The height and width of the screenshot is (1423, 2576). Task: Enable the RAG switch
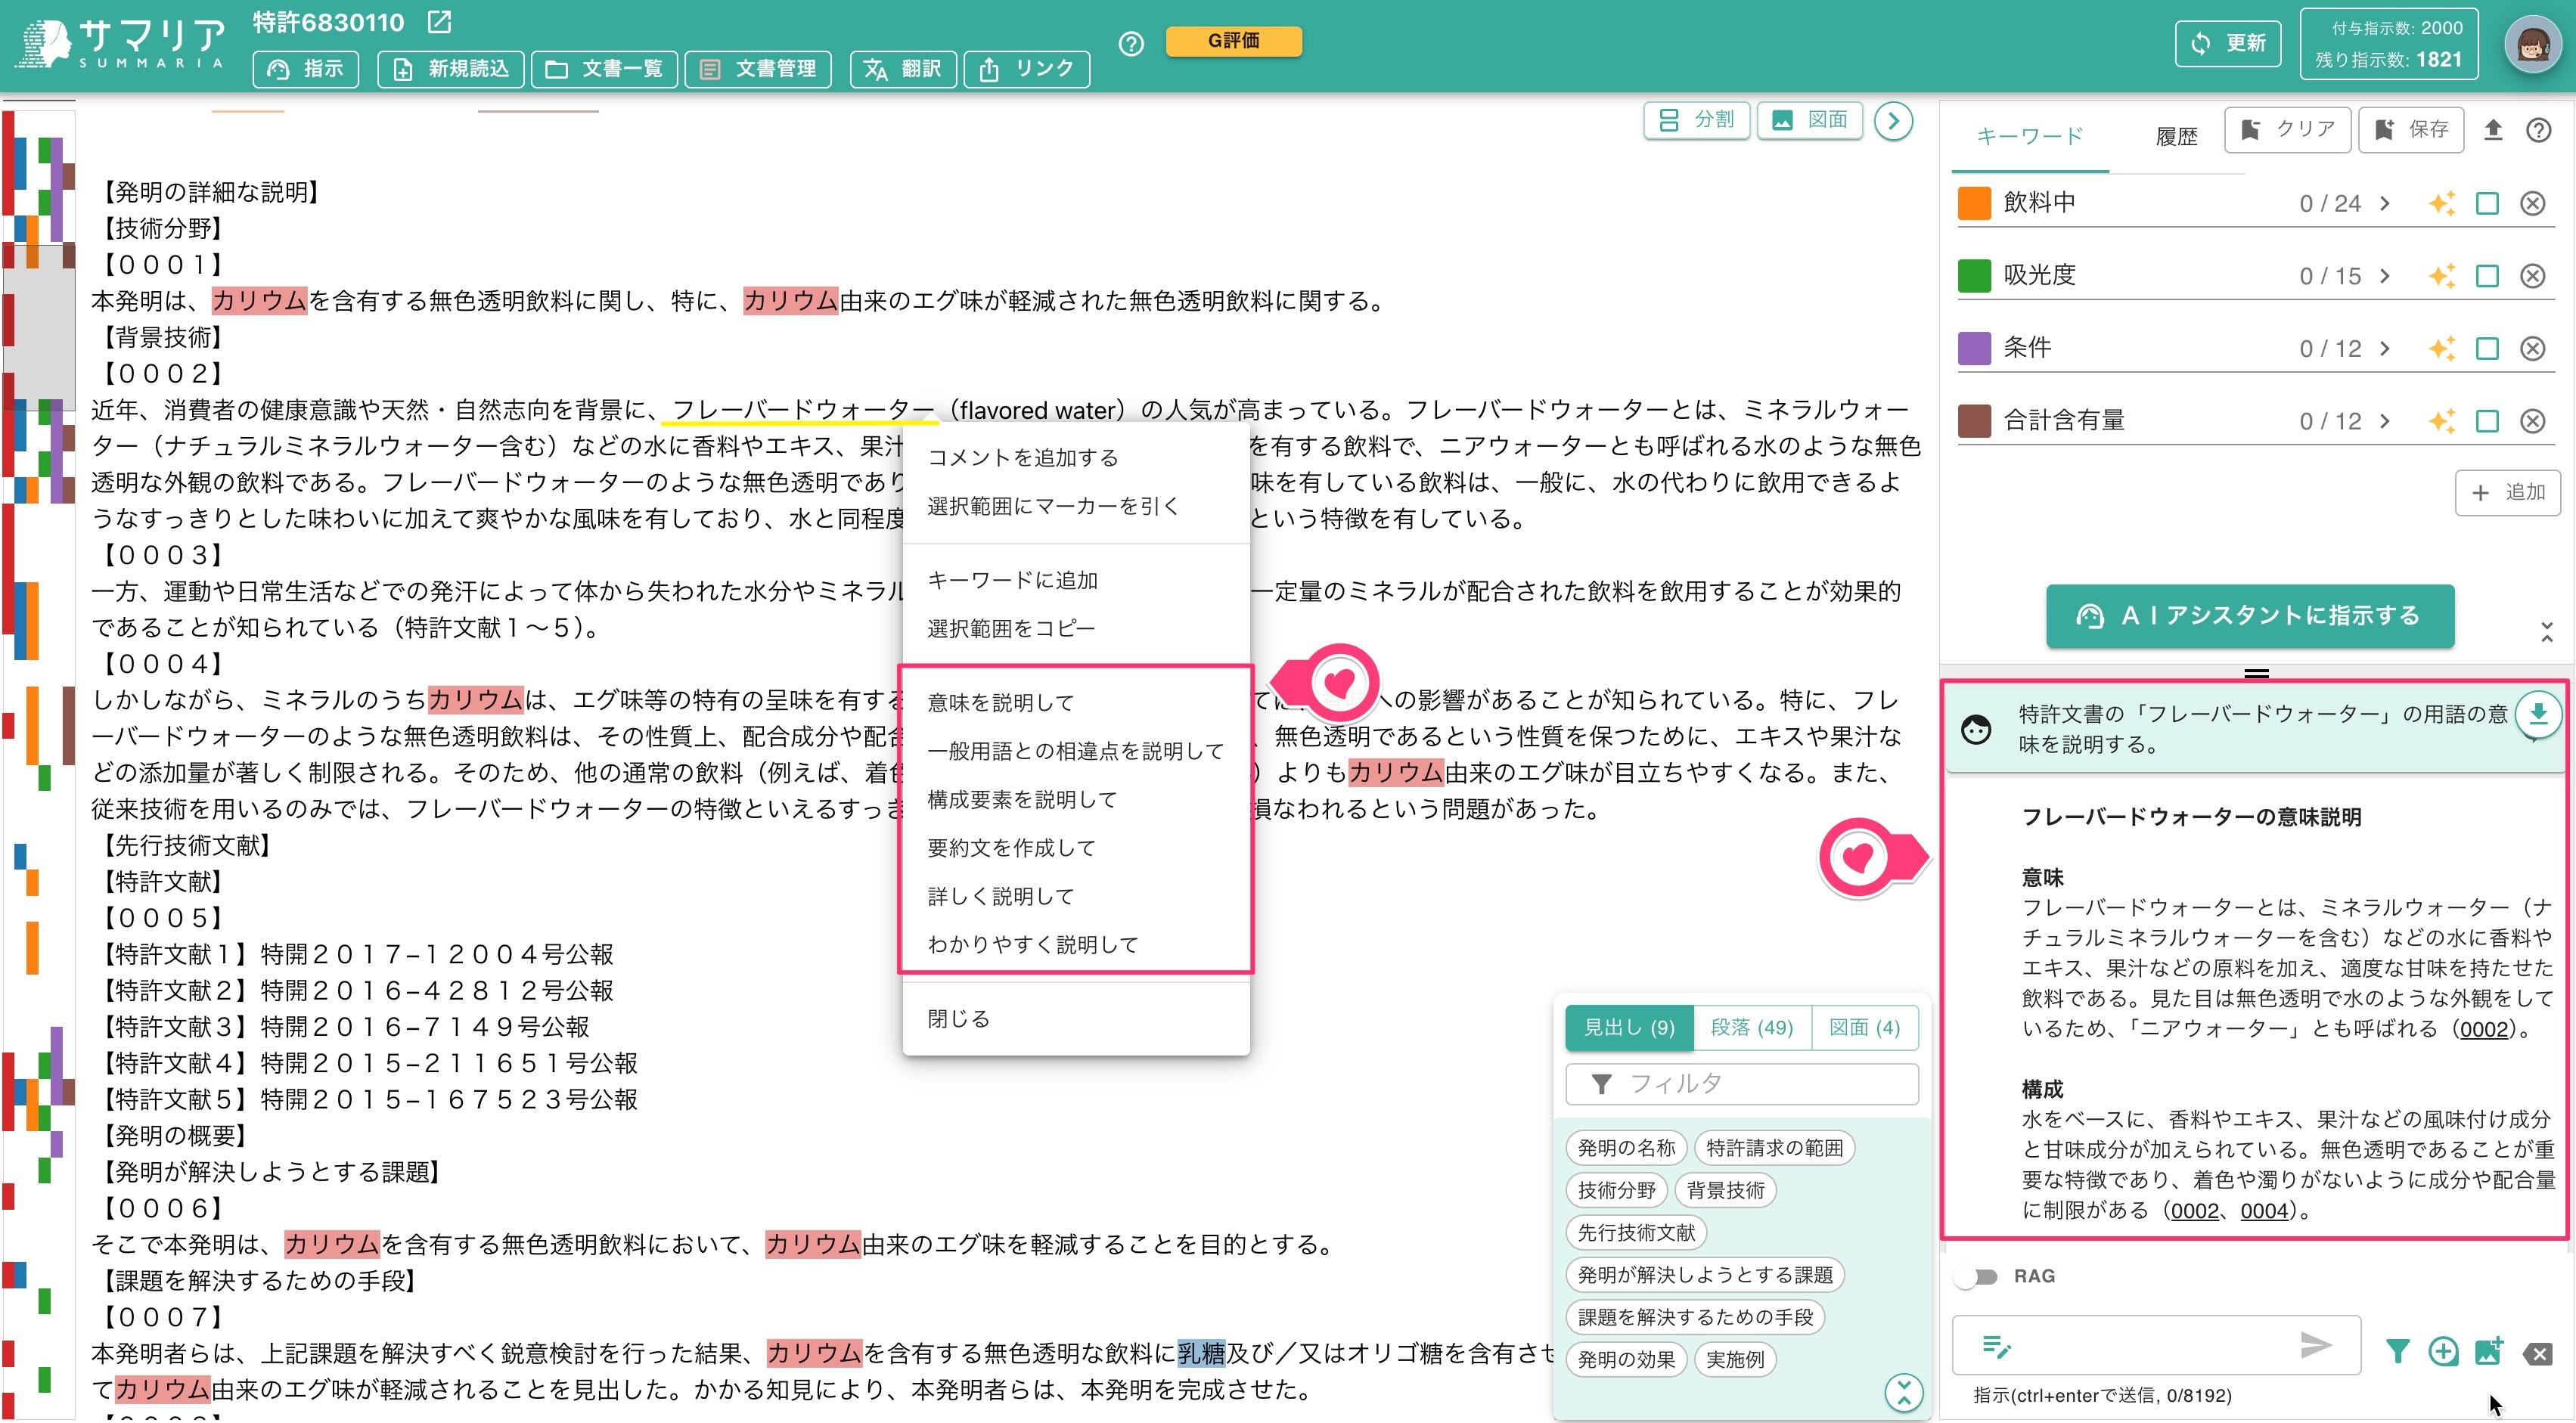1975,1277
